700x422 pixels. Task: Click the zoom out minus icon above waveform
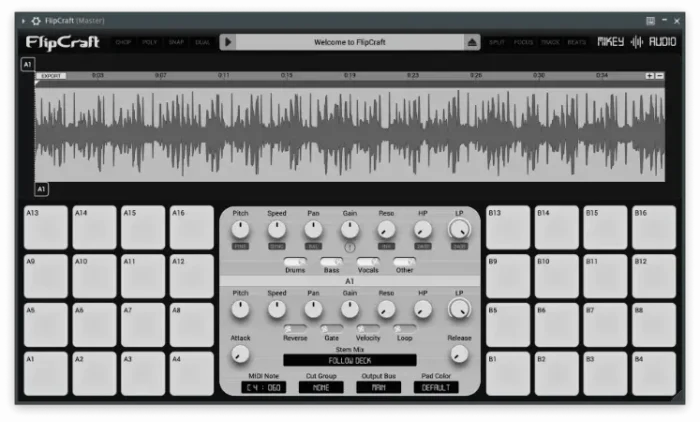pos(659,76)
